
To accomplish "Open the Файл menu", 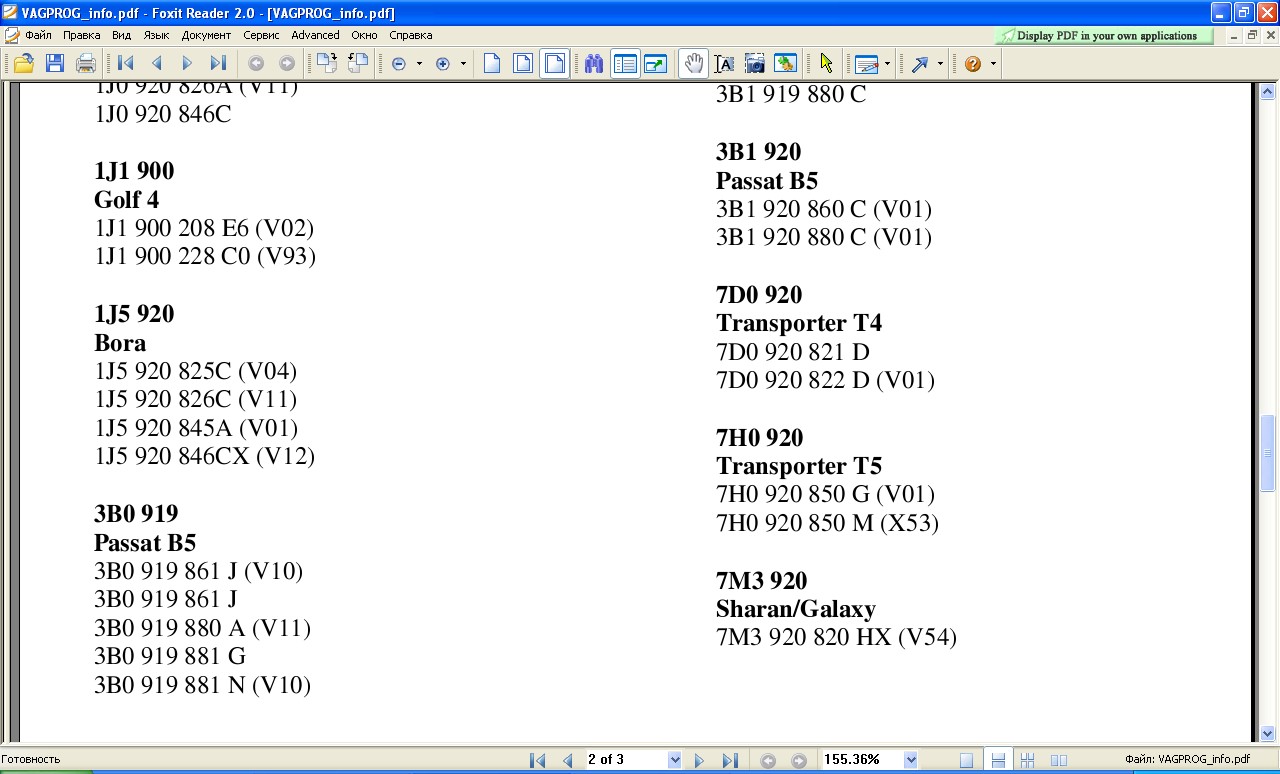I will 39,35.
